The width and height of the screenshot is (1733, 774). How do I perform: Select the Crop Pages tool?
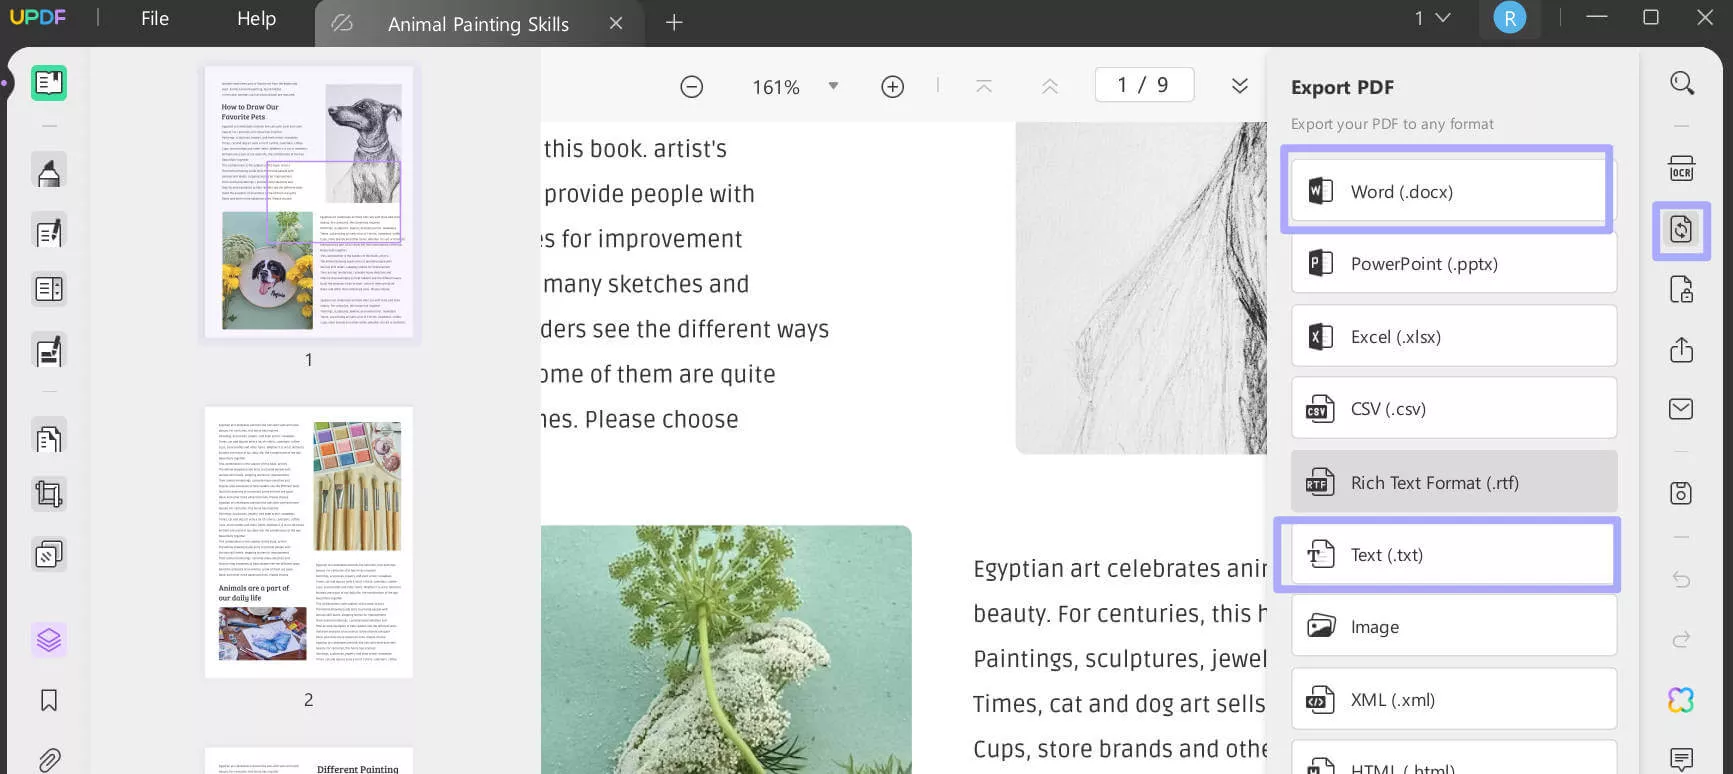coord(48,494)
